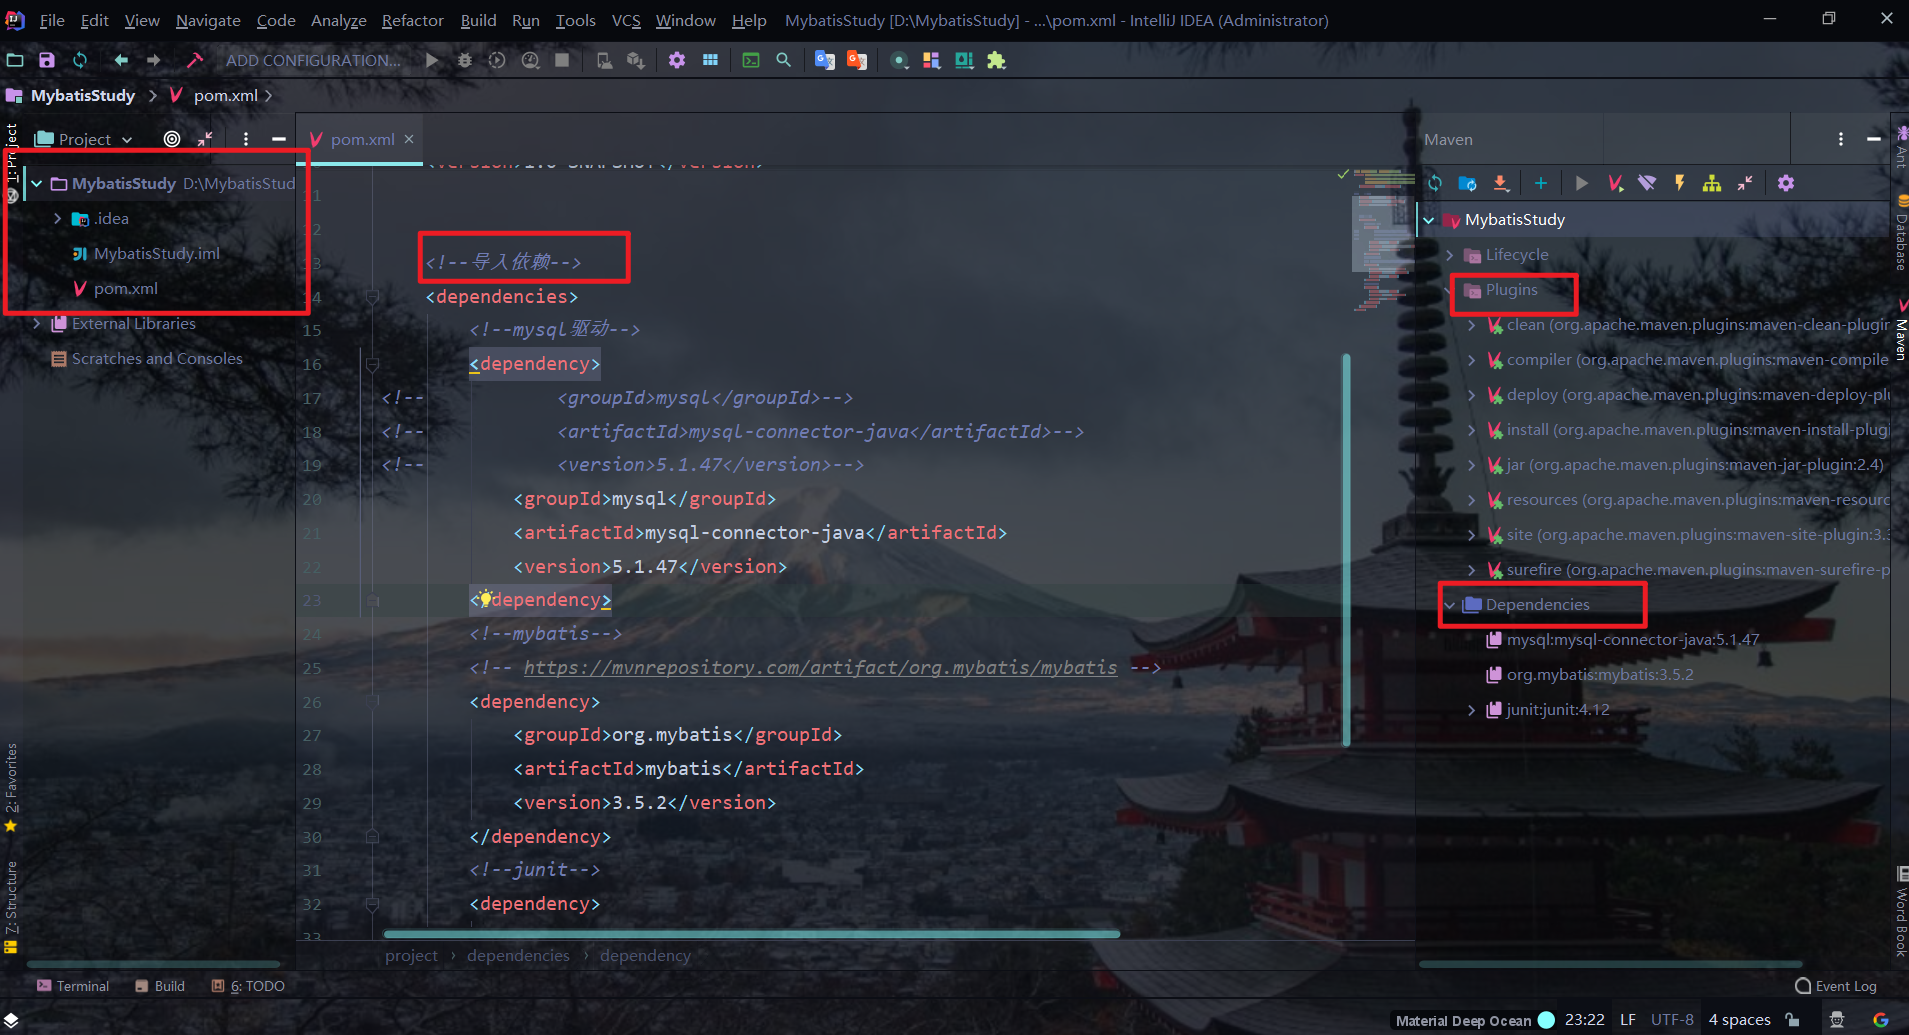Open the Terminal tool window
Viewport: 1909px width, 1035px height.
pos(73,986)
